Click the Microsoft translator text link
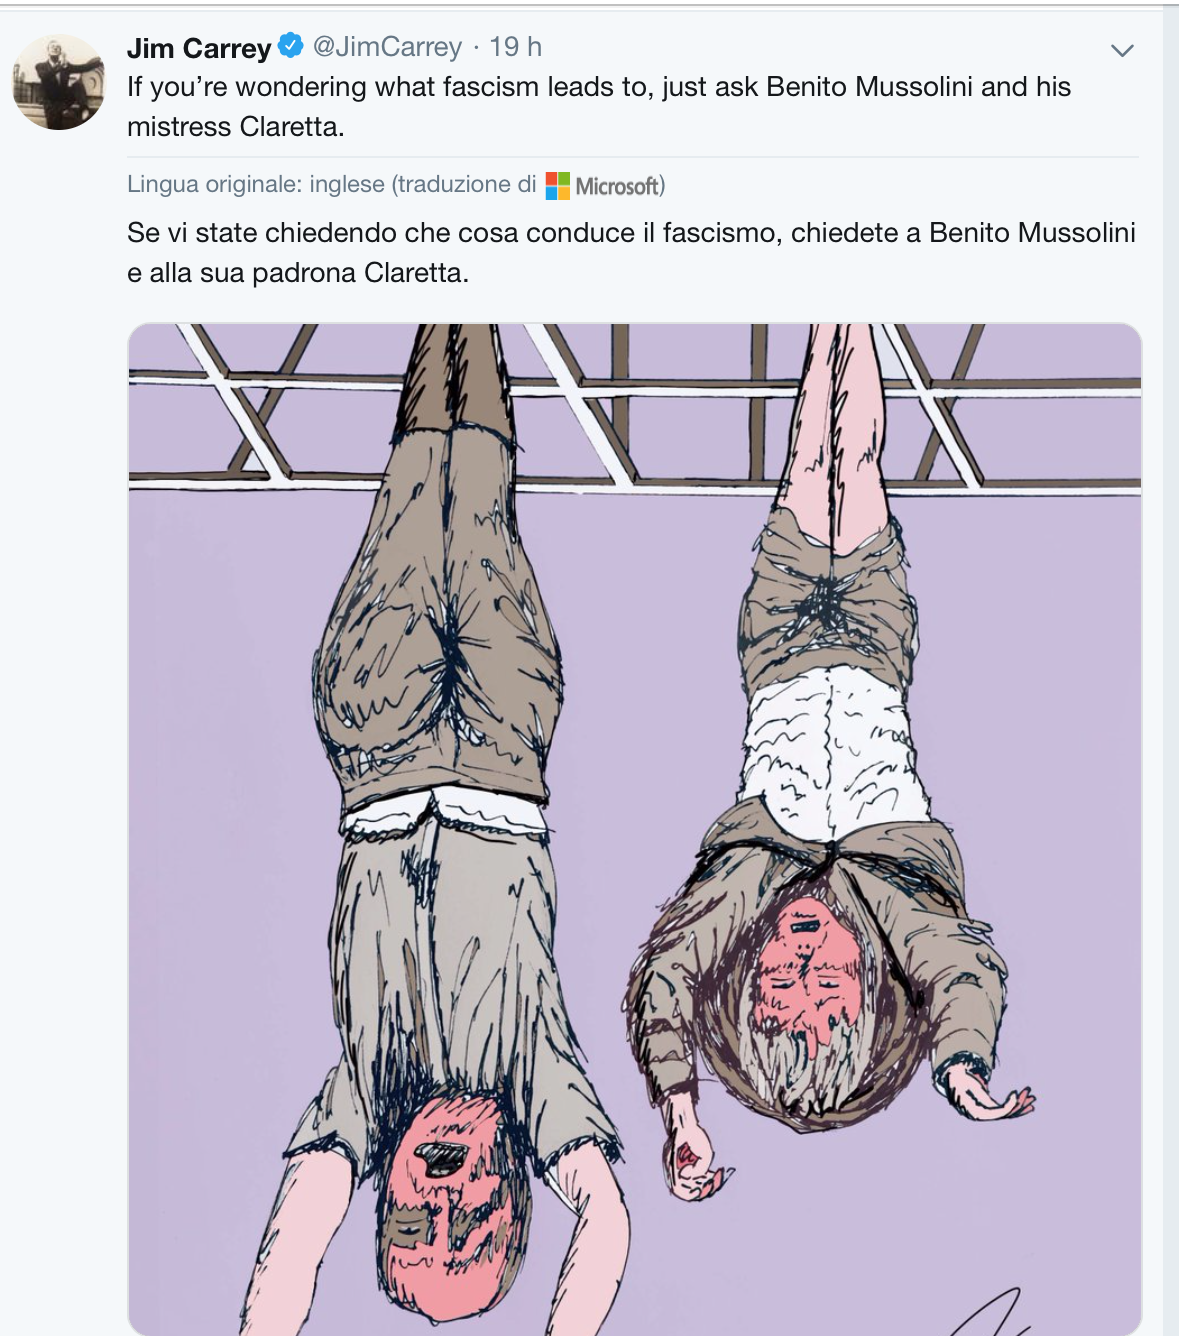 click(618, 186)
